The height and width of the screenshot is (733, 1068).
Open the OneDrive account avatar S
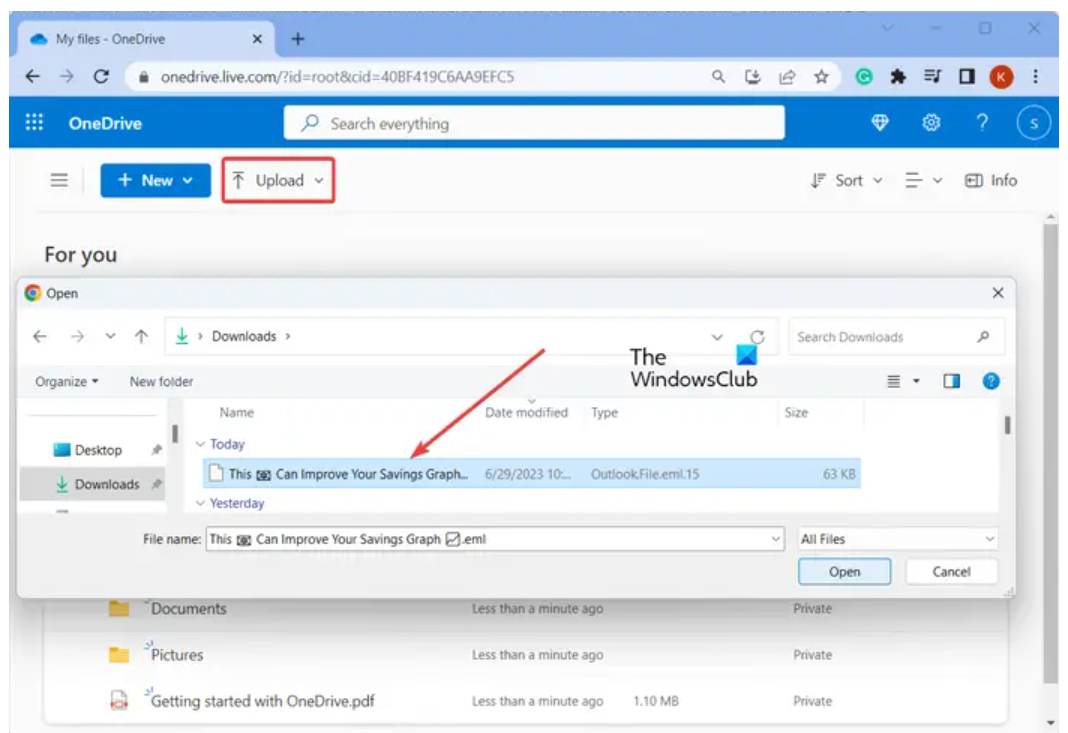coord(1034,123)
